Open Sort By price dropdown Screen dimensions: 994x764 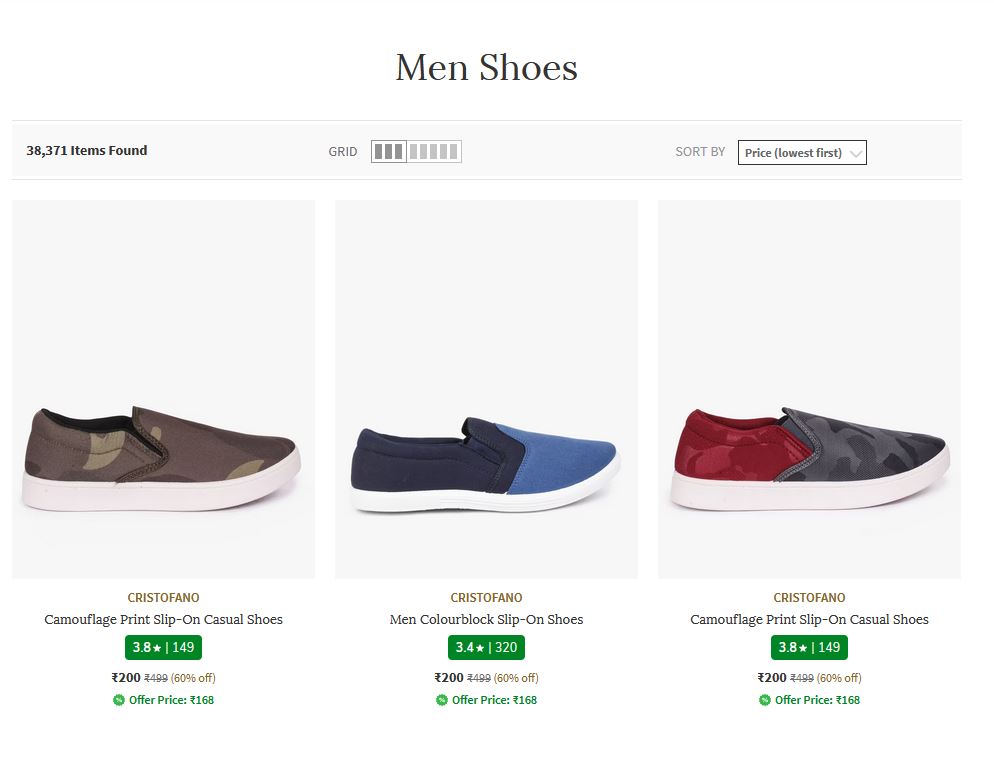801,153
